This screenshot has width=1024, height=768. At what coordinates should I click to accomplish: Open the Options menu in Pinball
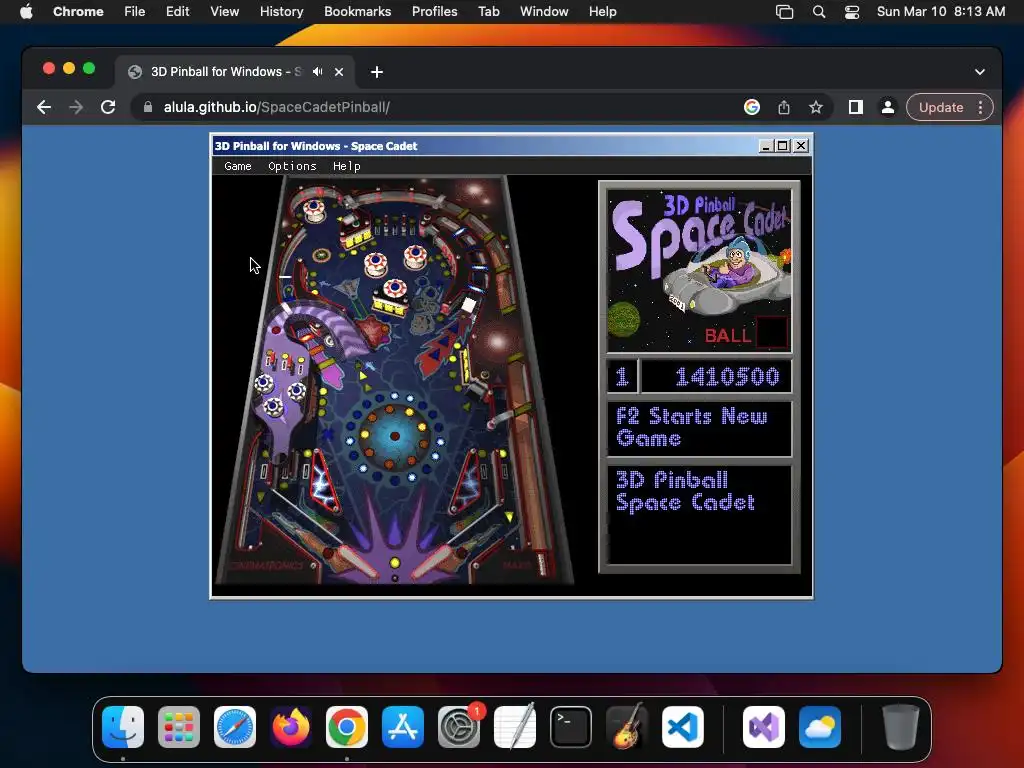[292, 166]
